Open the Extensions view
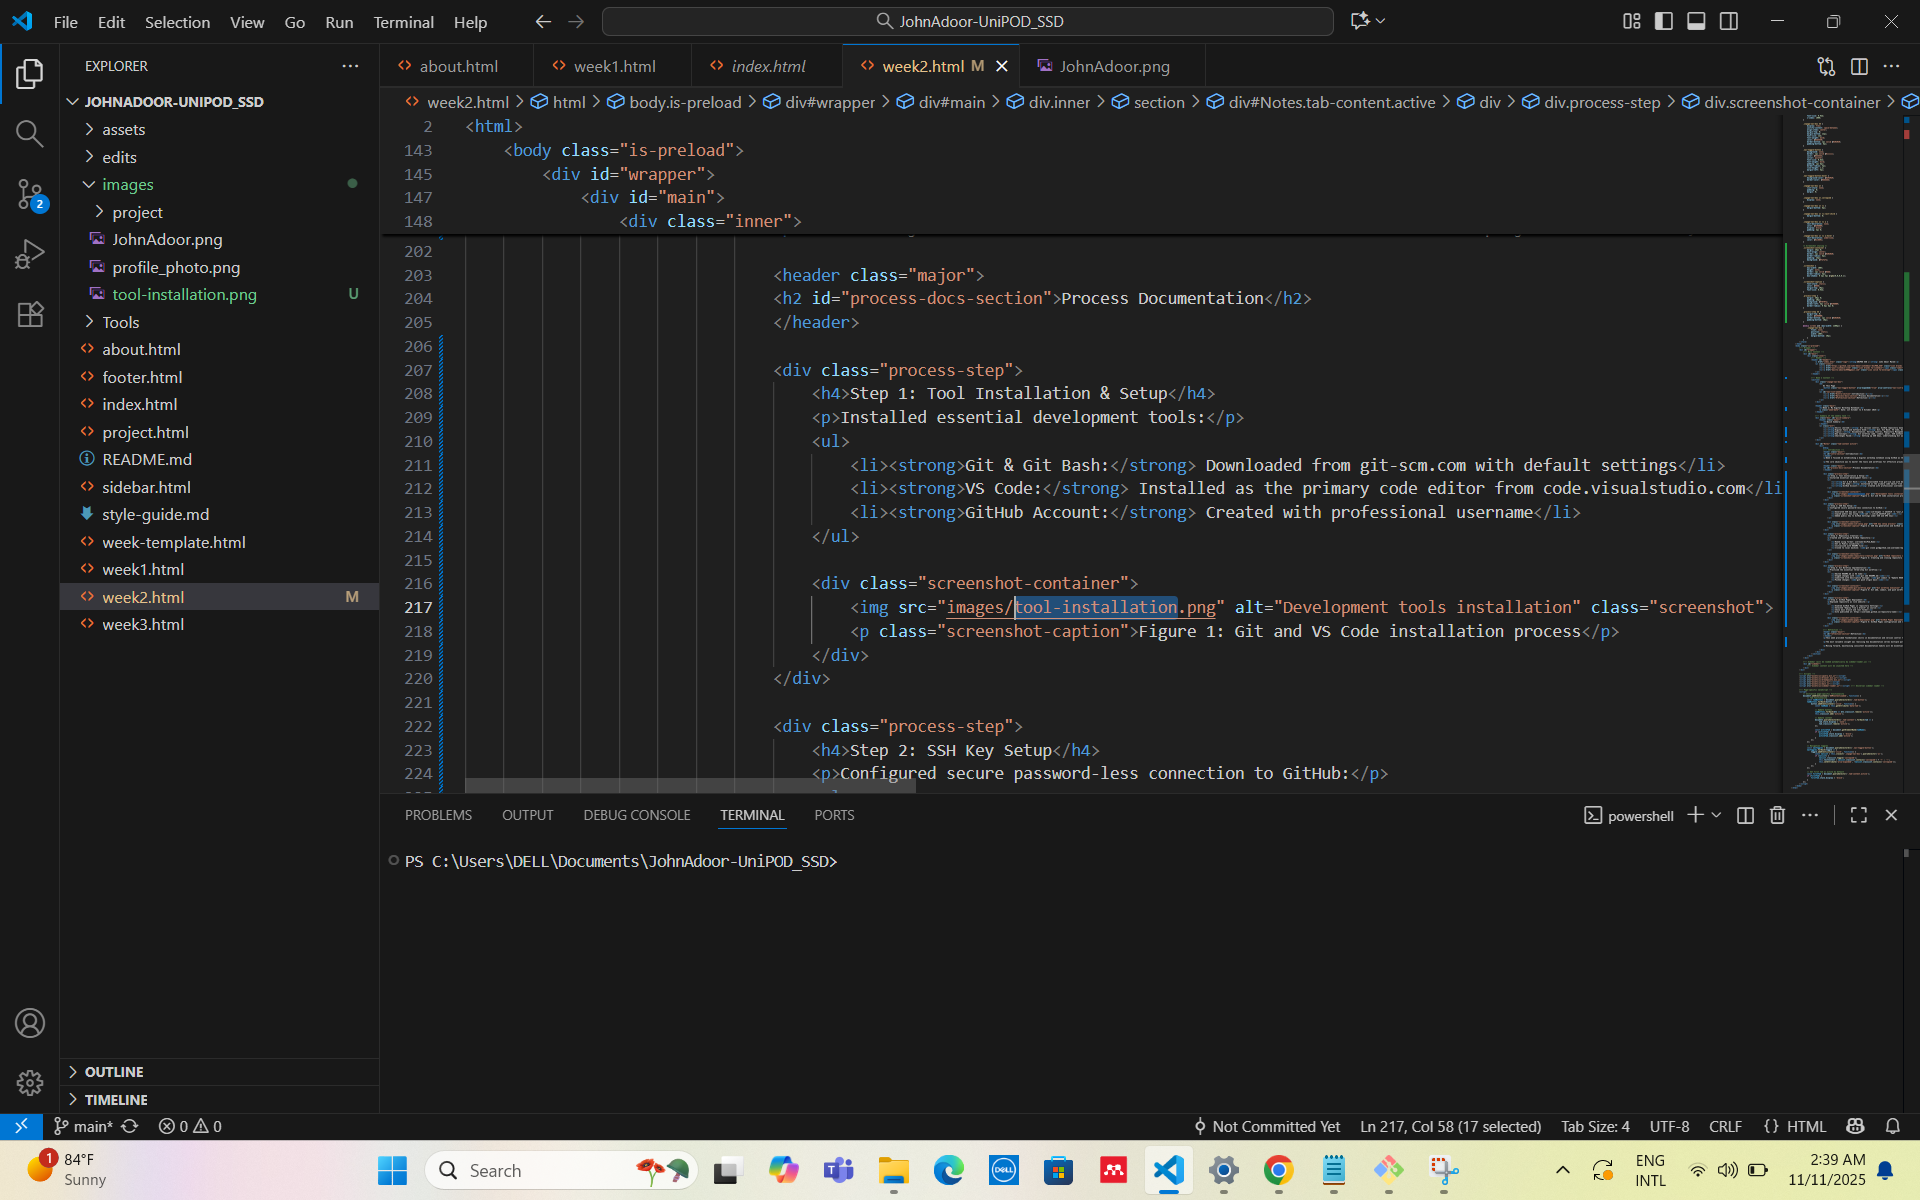The width and height of the screenshot is (1920, 1200). pos(30,314)
